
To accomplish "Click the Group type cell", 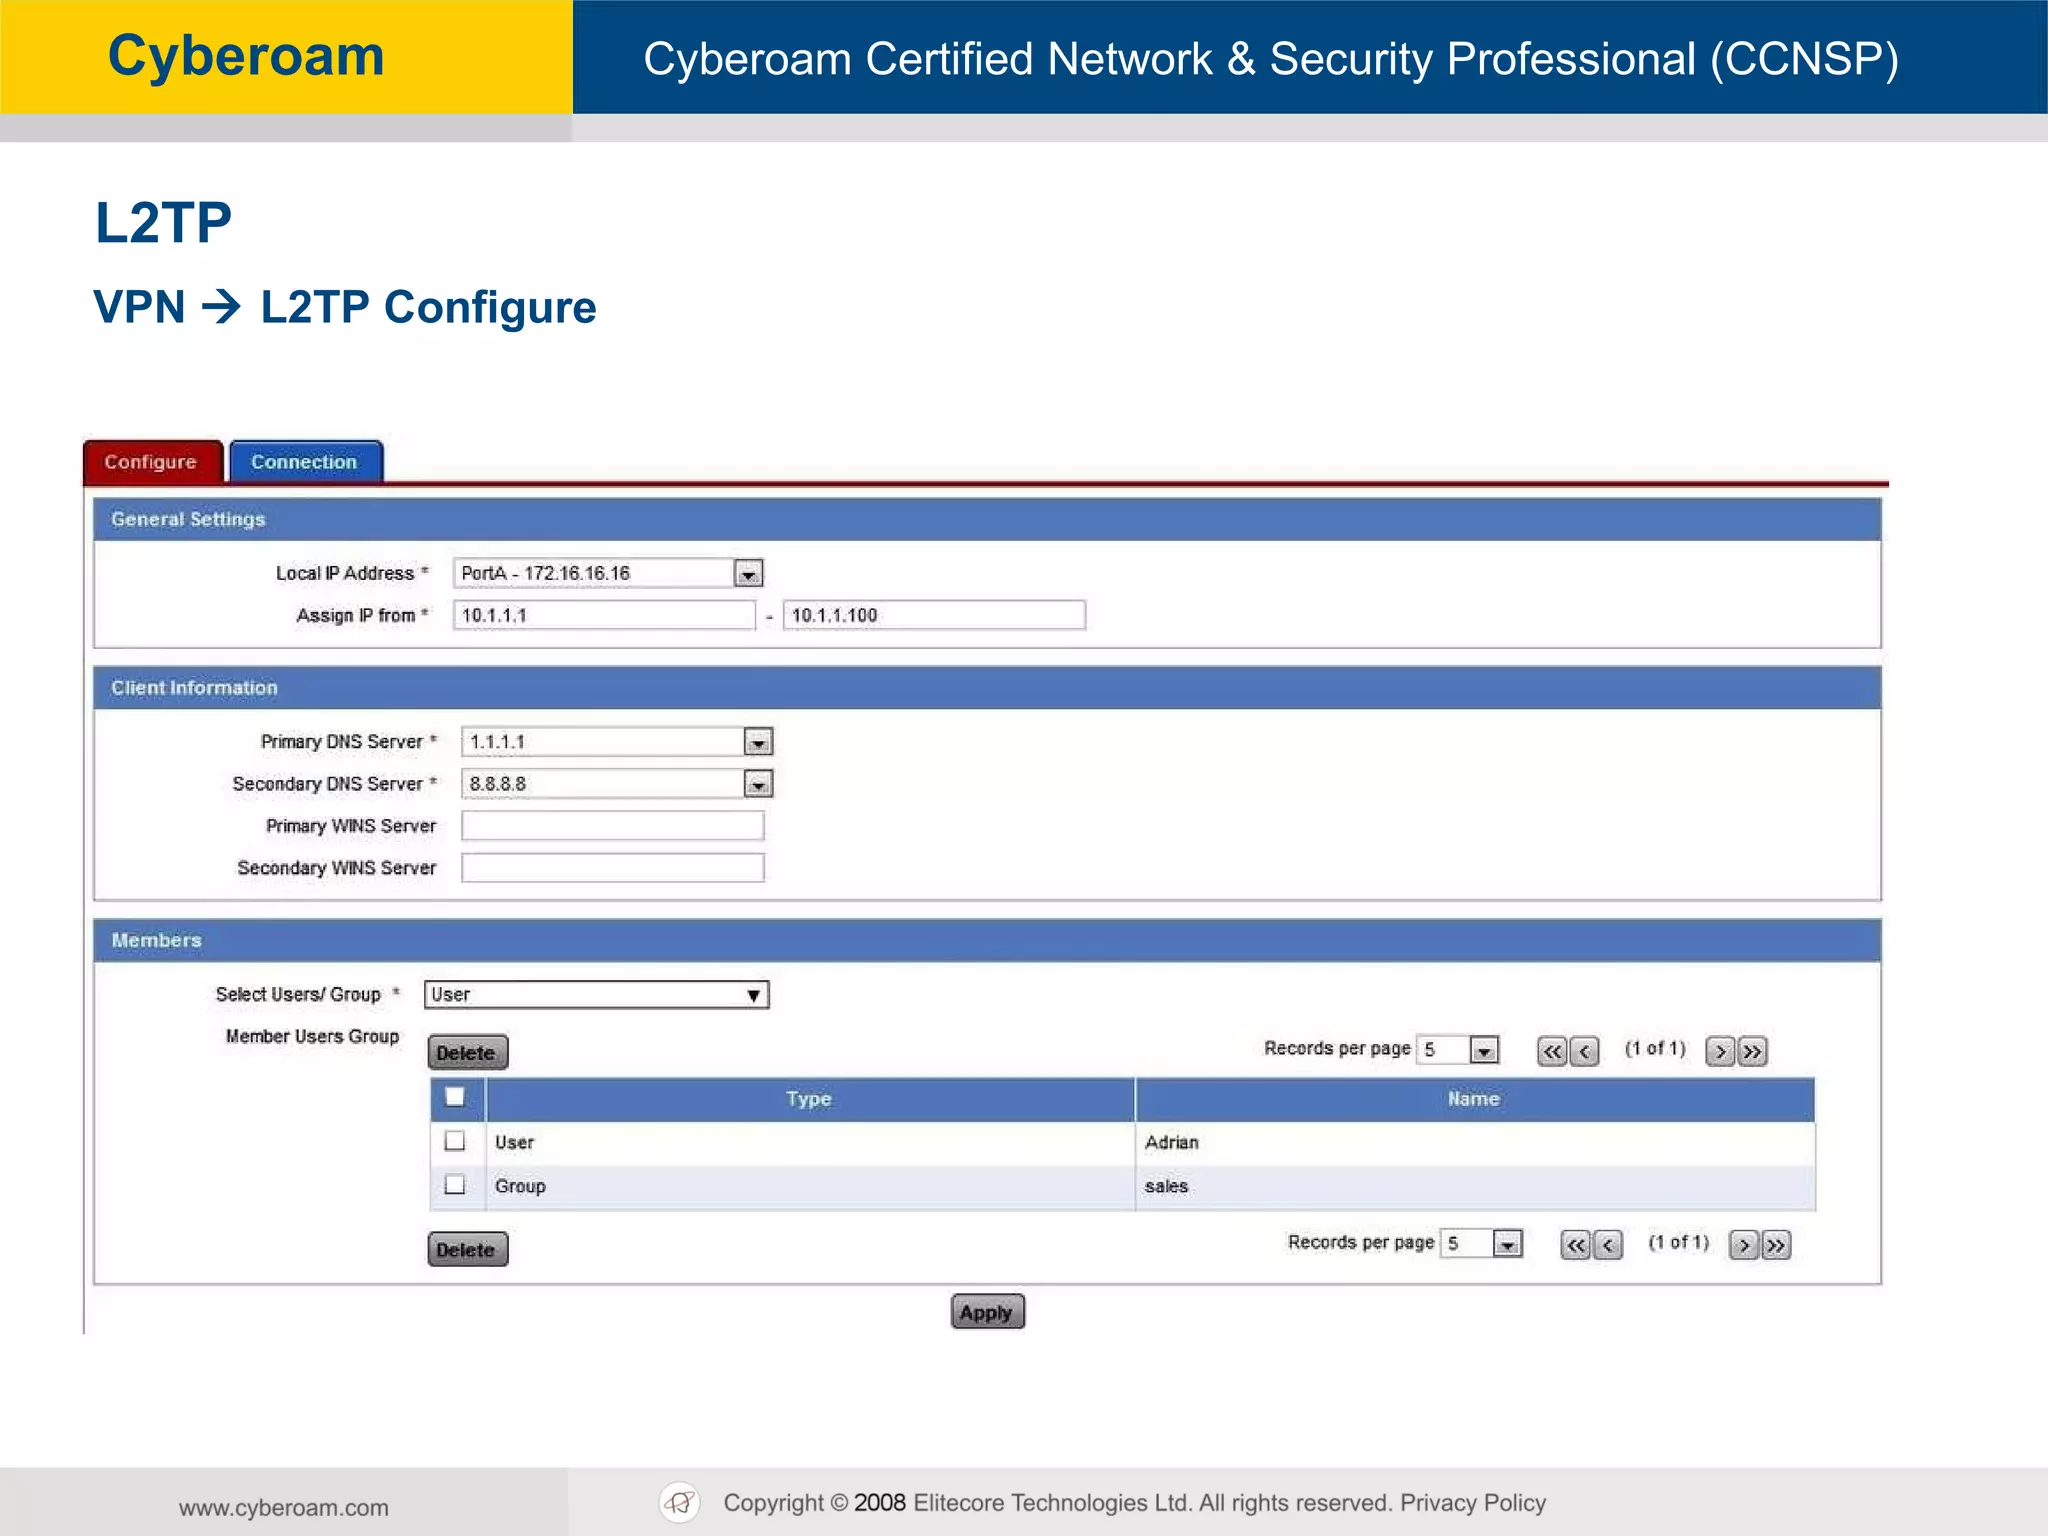I will tap(810, 1187).
